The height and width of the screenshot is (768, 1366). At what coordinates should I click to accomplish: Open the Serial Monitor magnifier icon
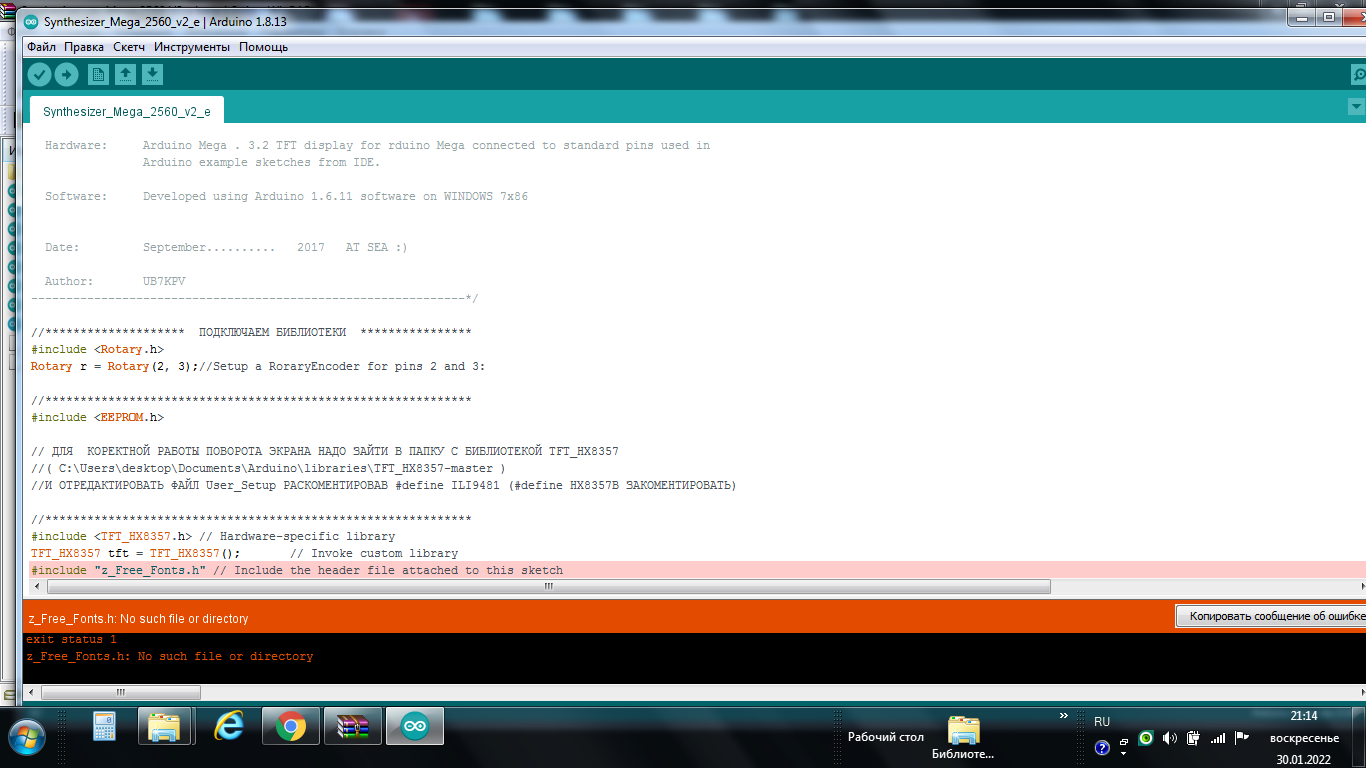[x=1357, y=74]
